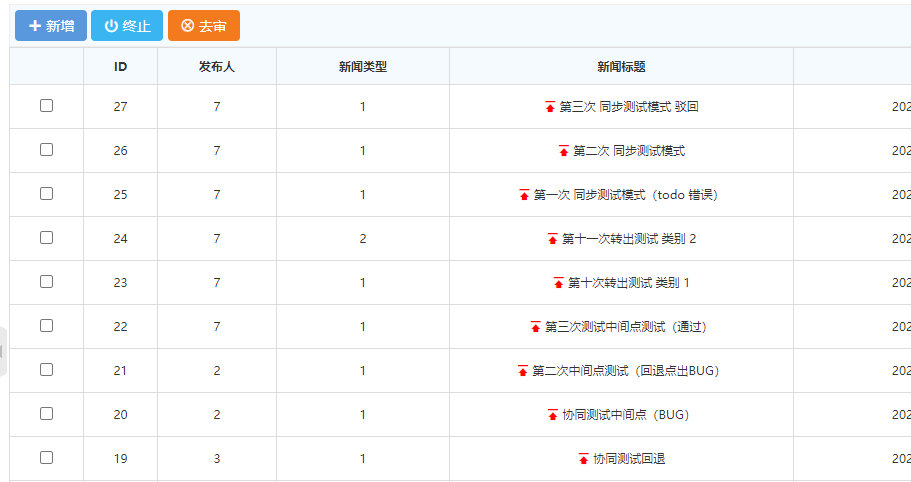Click title 第十一次转出测试 类别 2

(x=629, y=239)
